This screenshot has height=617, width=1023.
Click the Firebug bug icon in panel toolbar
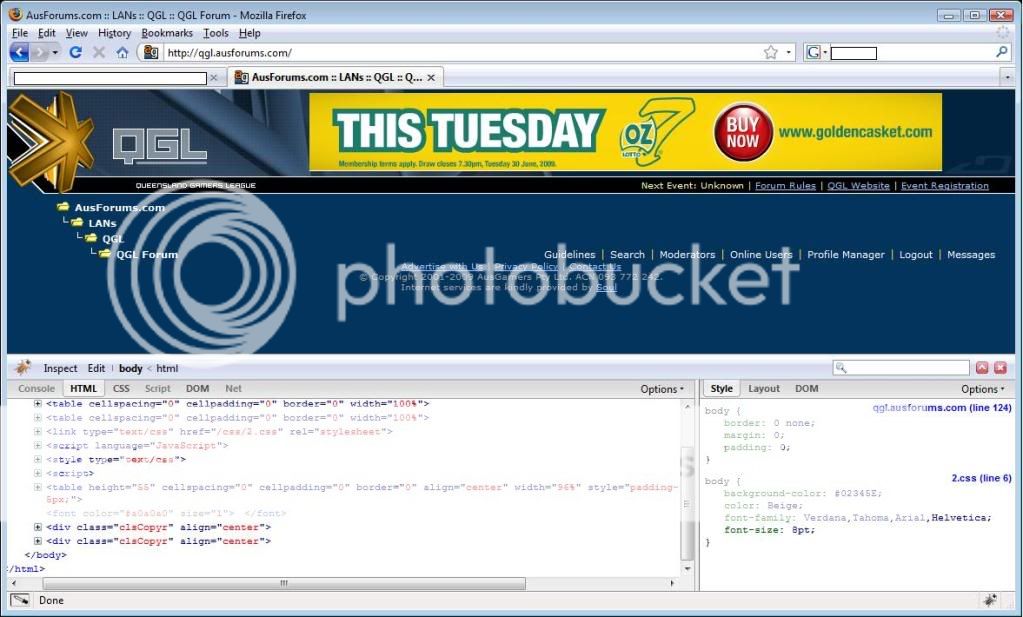click(23, 368)
